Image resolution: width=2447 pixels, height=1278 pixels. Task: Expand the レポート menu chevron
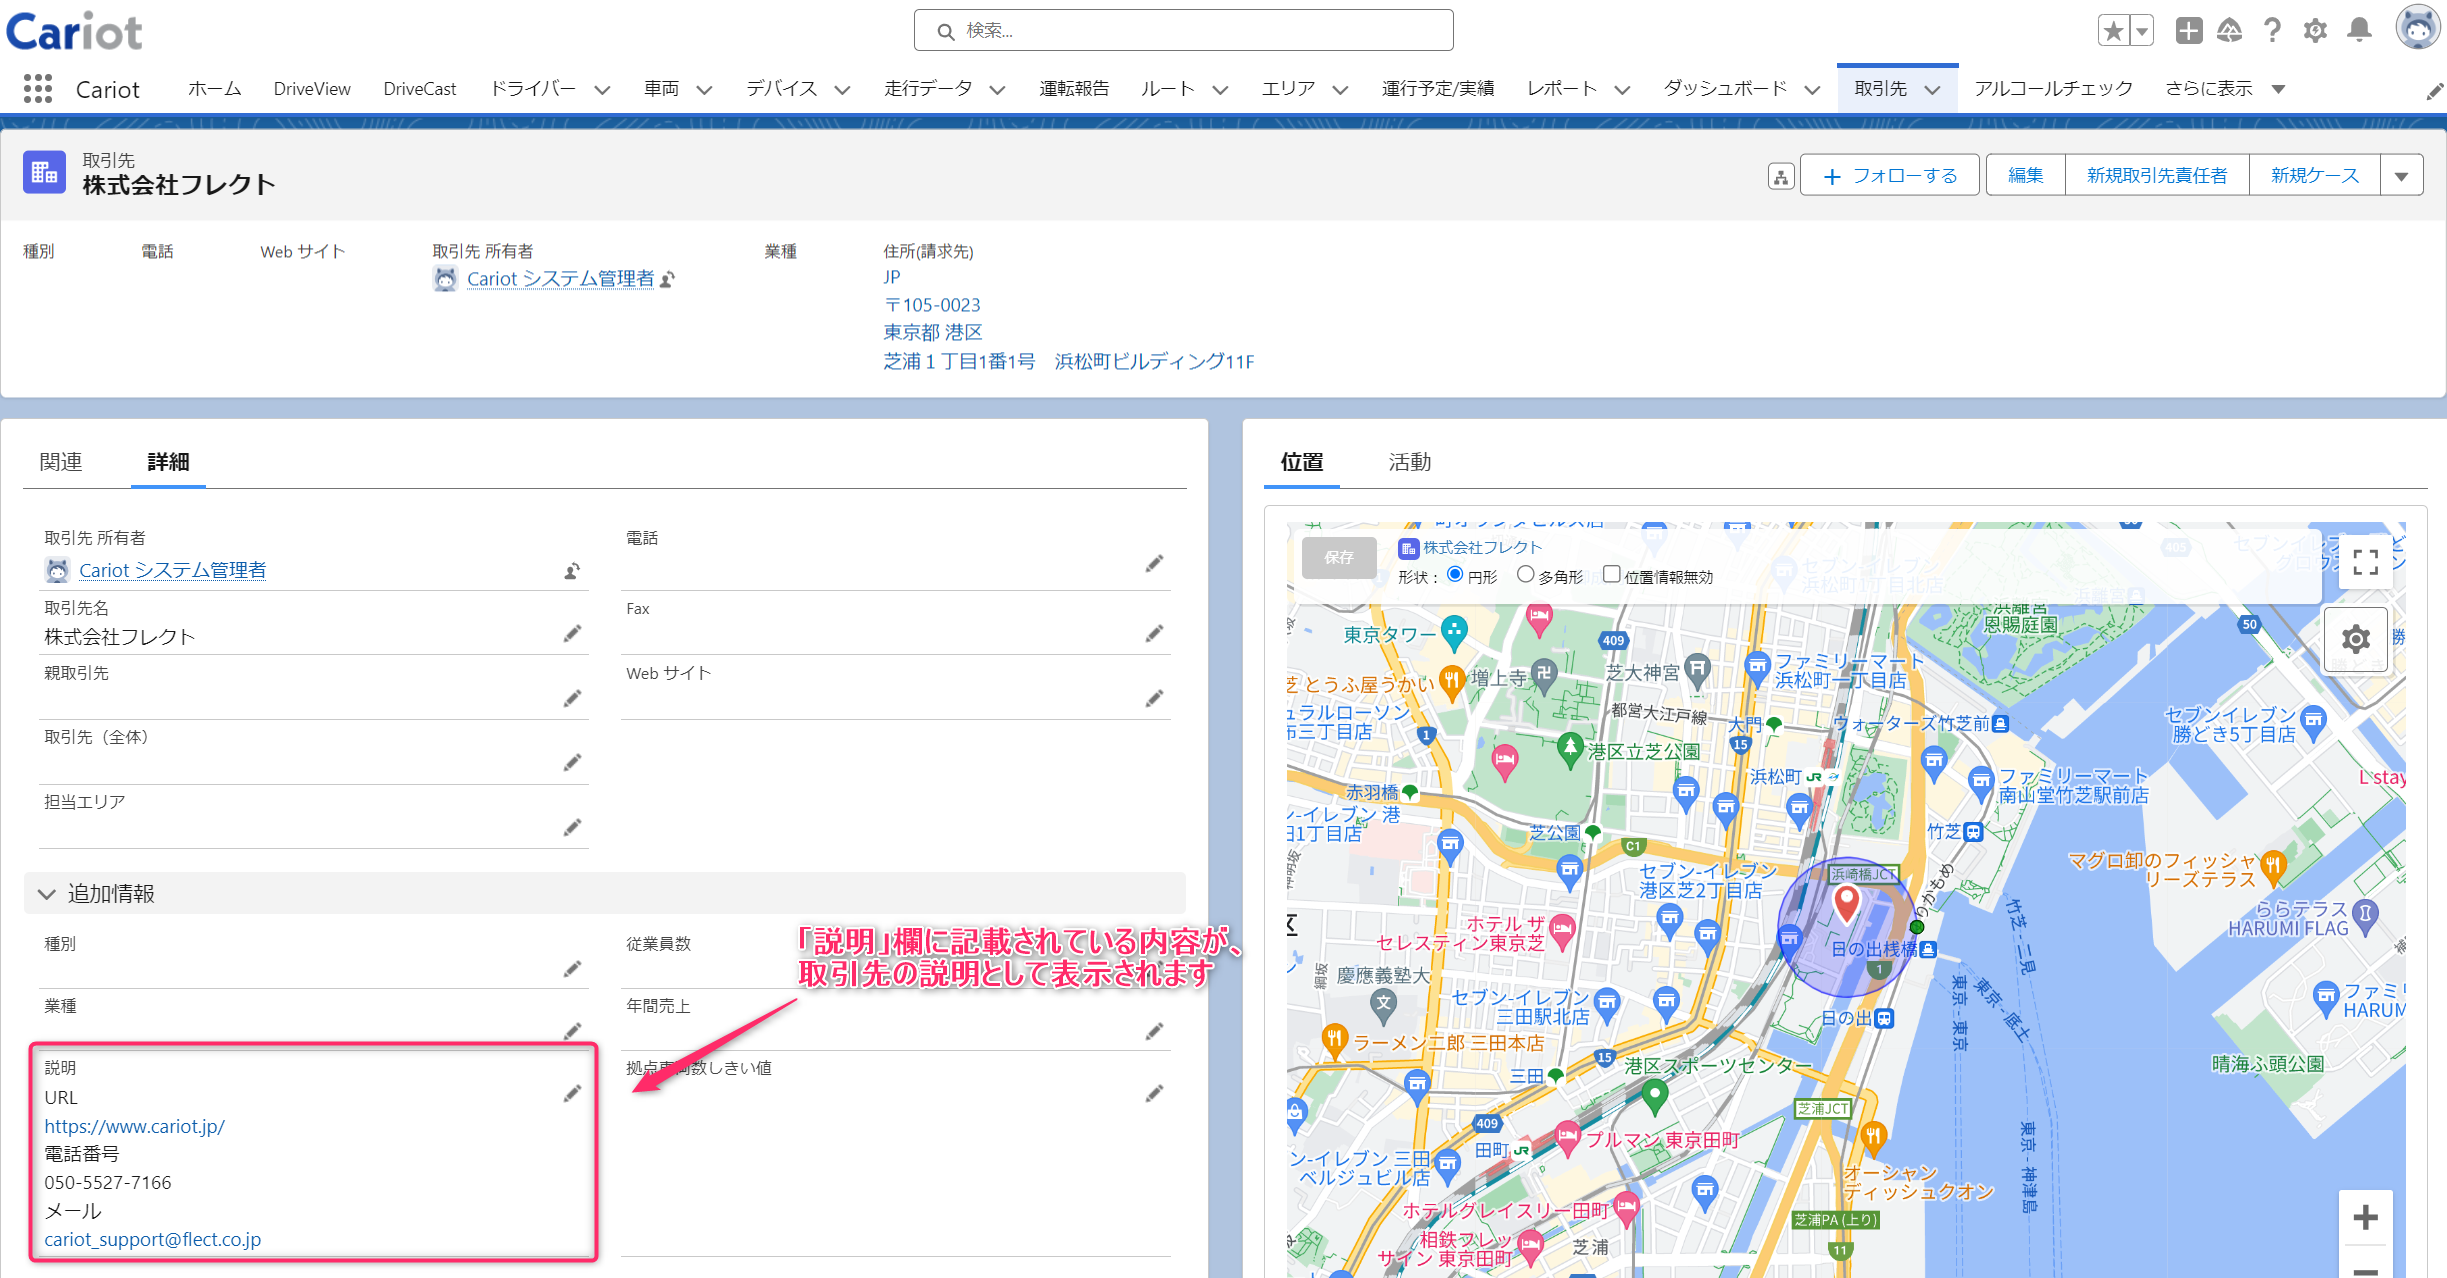pos(1622,90)
